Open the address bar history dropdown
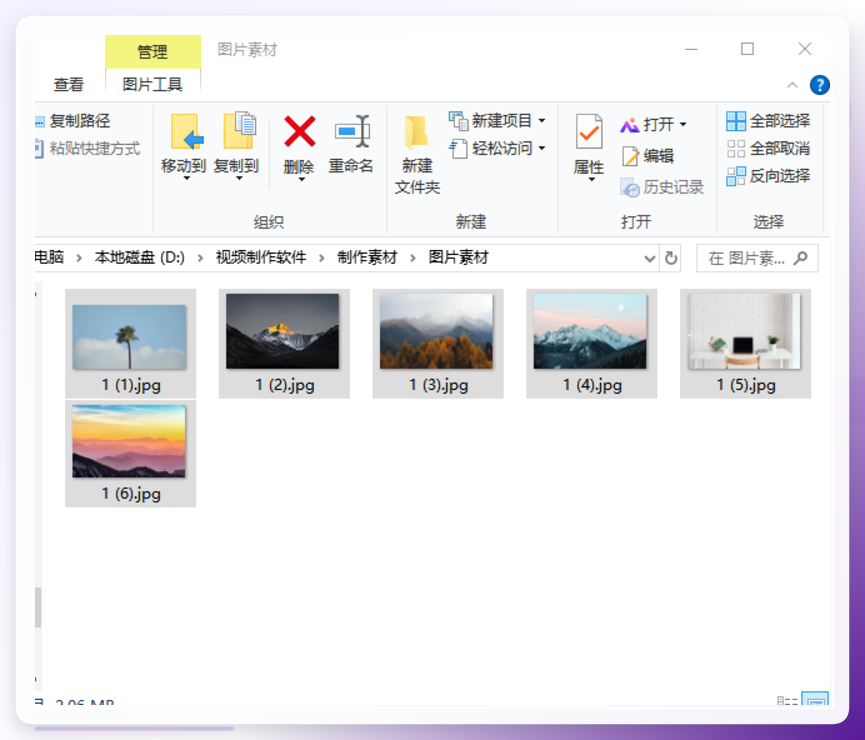The width and height of the screenshot is (865, 740). coord(650,258)
